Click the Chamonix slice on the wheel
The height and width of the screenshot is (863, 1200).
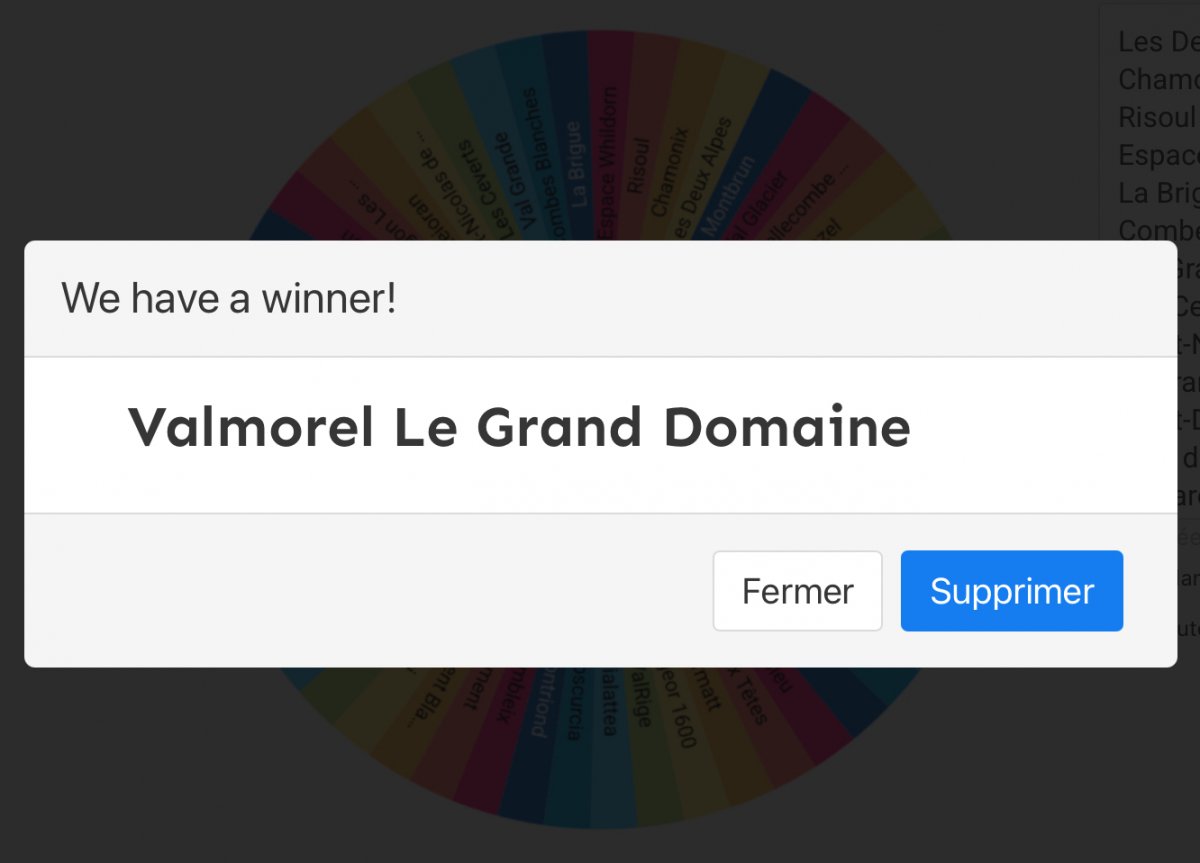coord(669,172)
